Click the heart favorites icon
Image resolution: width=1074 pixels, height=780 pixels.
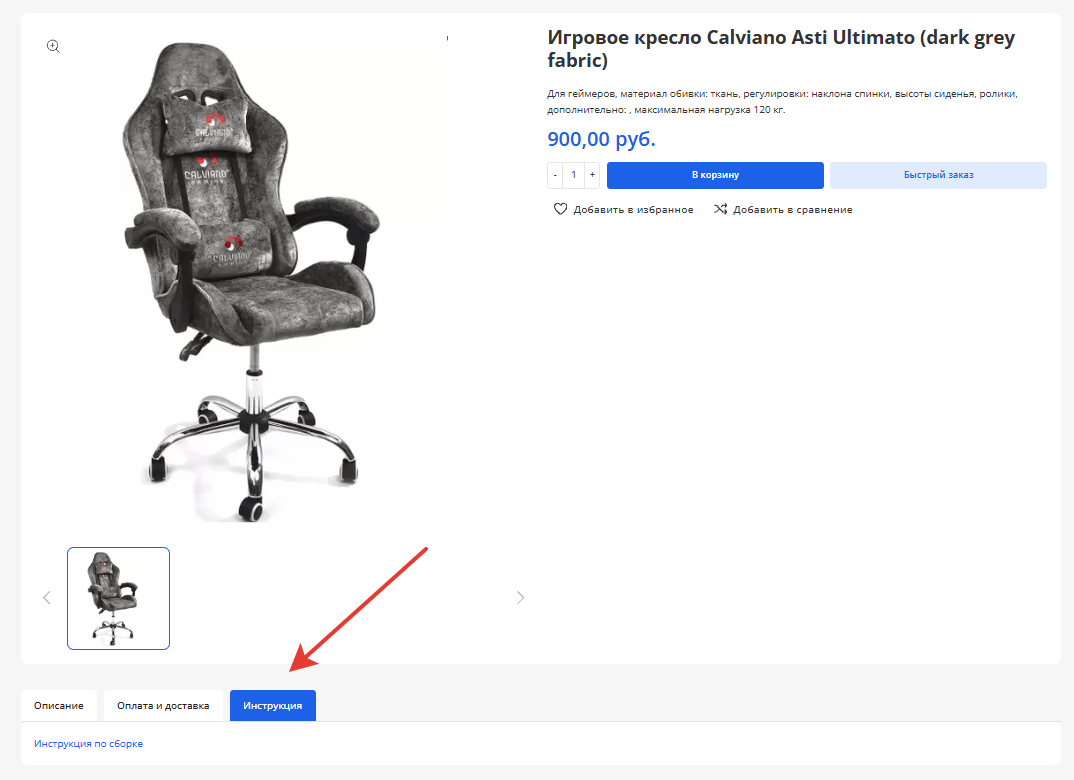(x=560, y=209)
